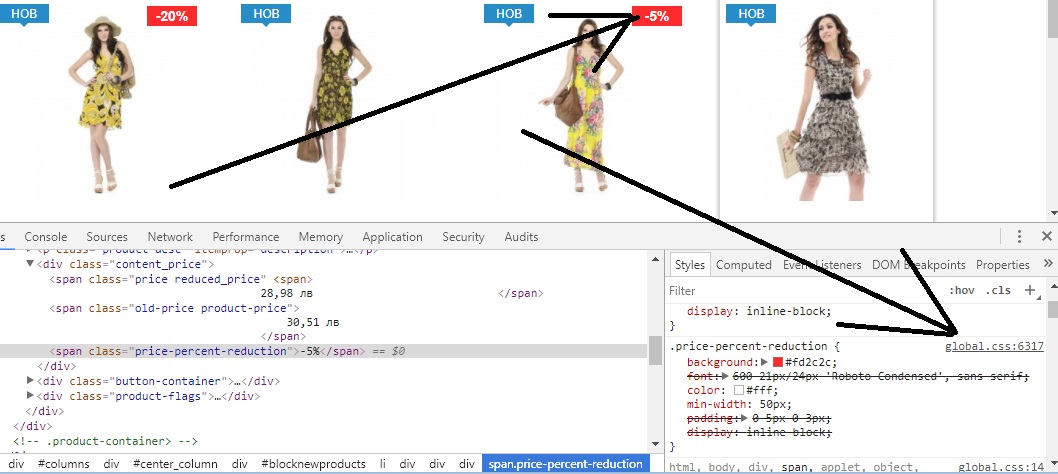Screen dimensions: 1058x474
Task: Click the color: #fff declaration
Action: point(733,390)
